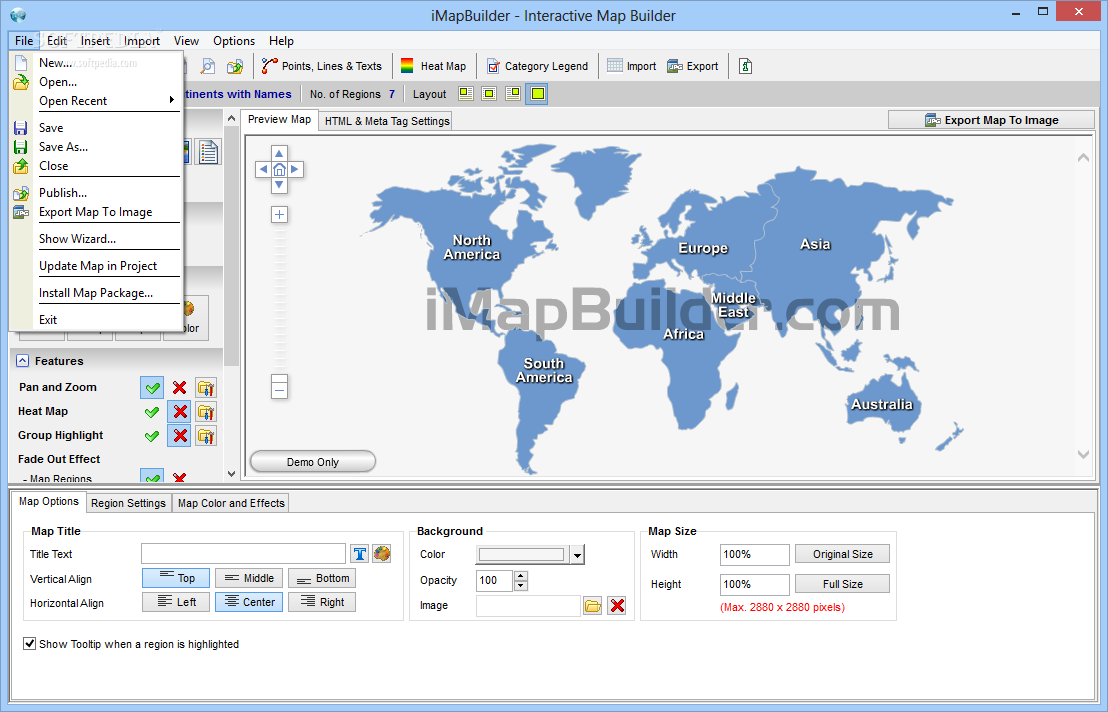
Task: Browse for background image folder icon
Action: [593, 606]
